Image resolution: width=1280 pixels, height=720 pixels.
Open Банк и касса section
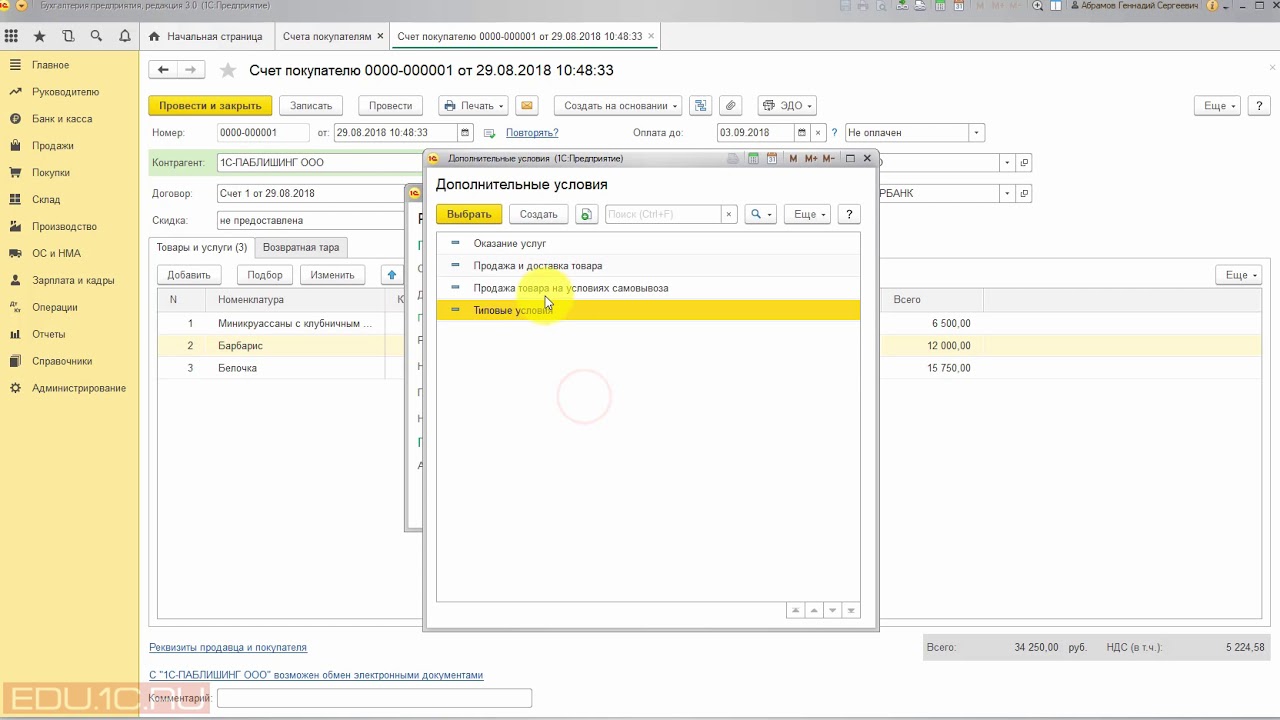coord(62,119)
